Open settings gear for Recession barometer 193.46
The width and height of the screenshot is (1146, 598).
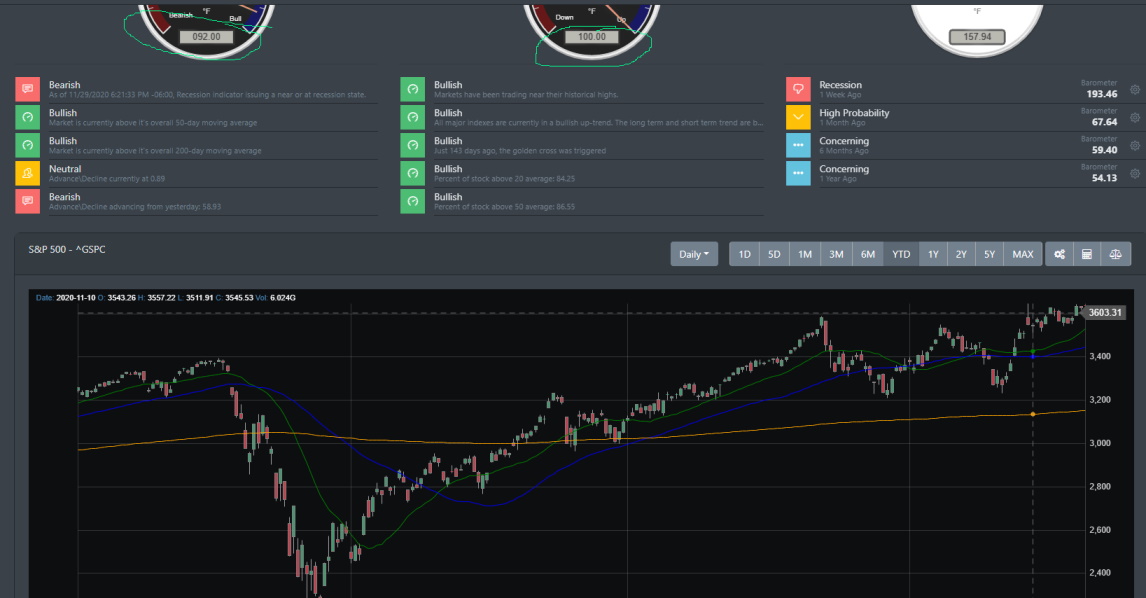[x=1134, y=90]
